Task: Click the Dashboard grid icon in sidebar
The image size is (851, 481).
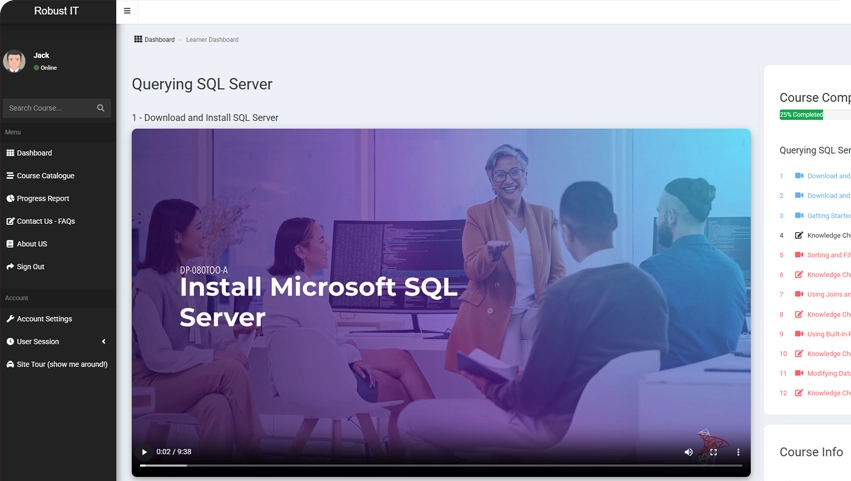Action: pos(10,153)
